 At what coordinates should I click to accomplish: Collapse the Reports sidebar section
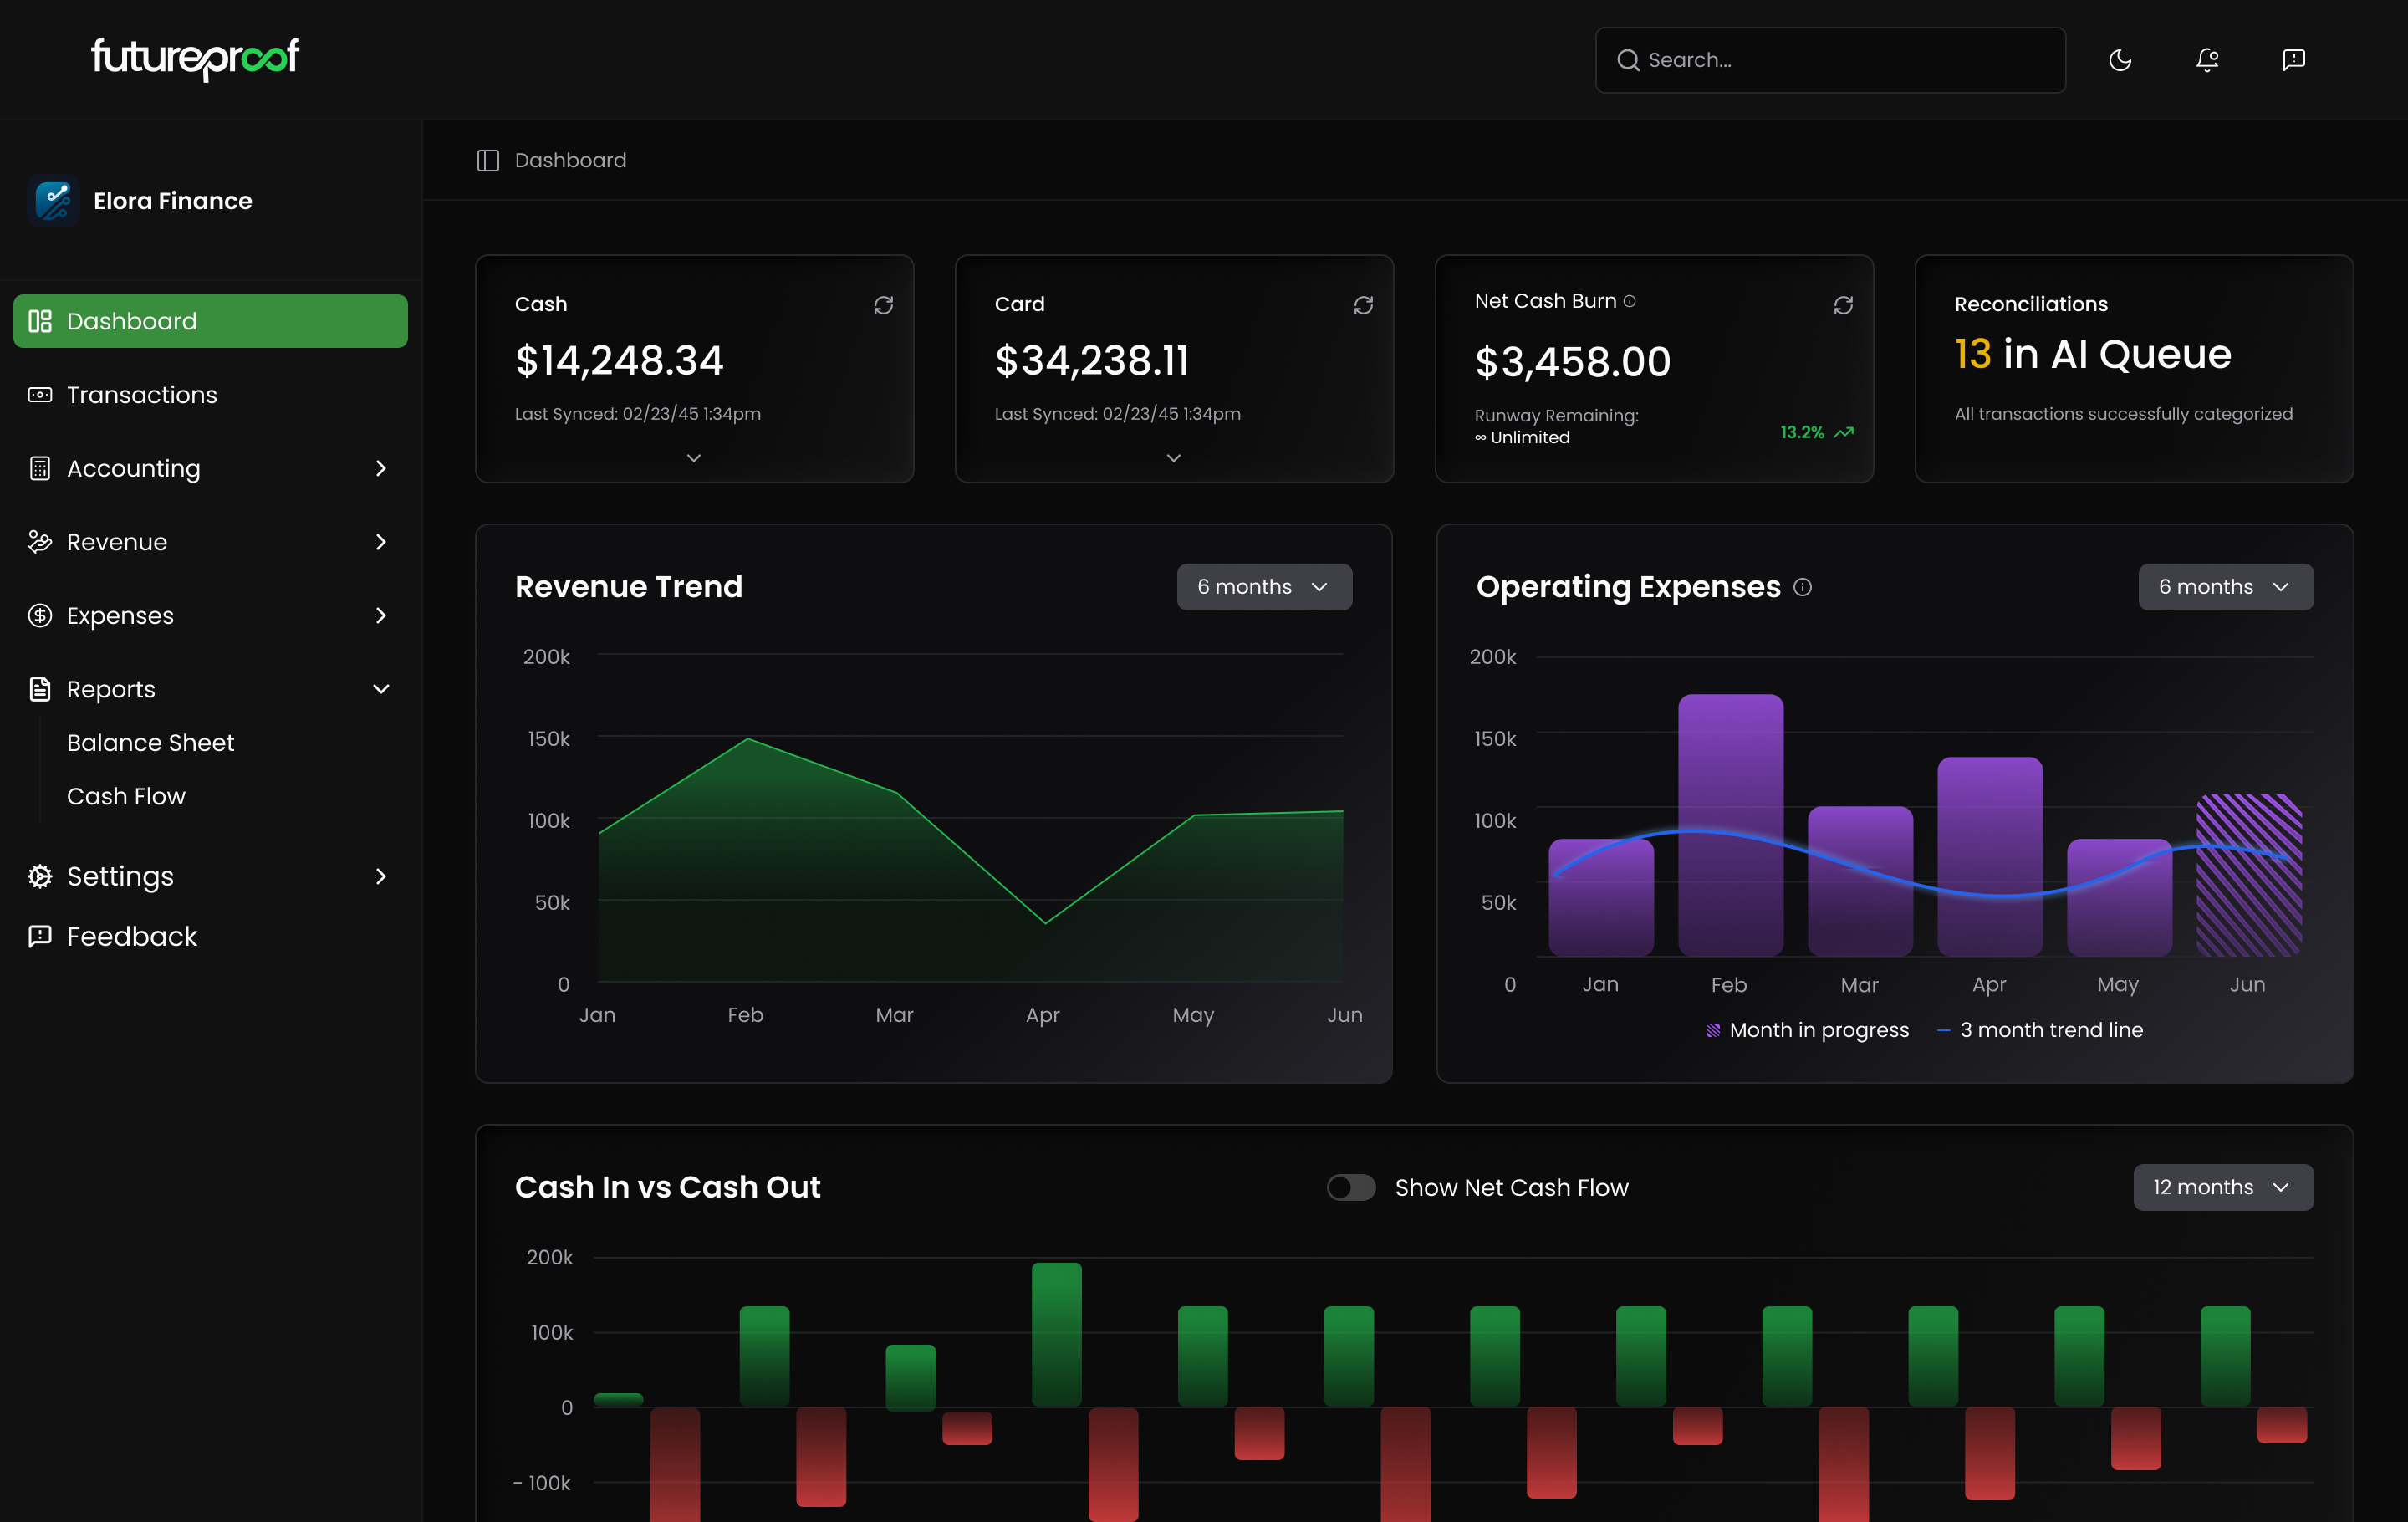(381, 689)
